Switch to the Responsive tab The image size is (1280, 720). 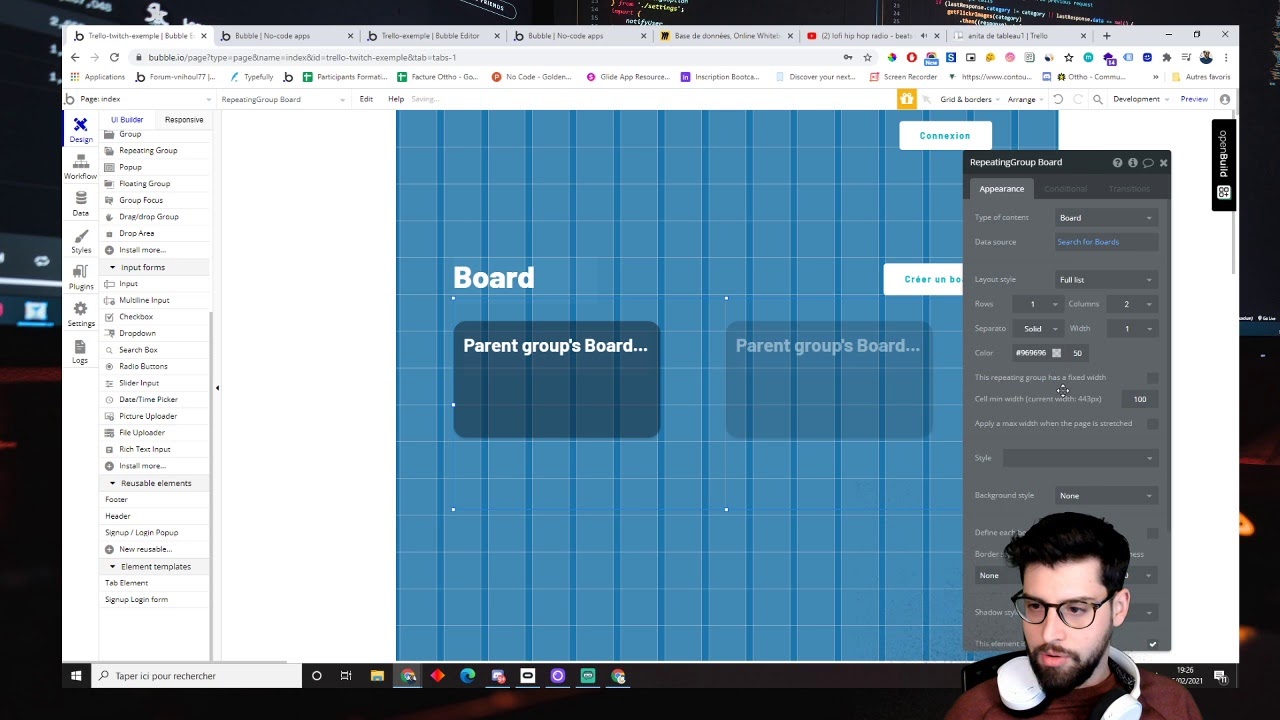coord(184,120)
